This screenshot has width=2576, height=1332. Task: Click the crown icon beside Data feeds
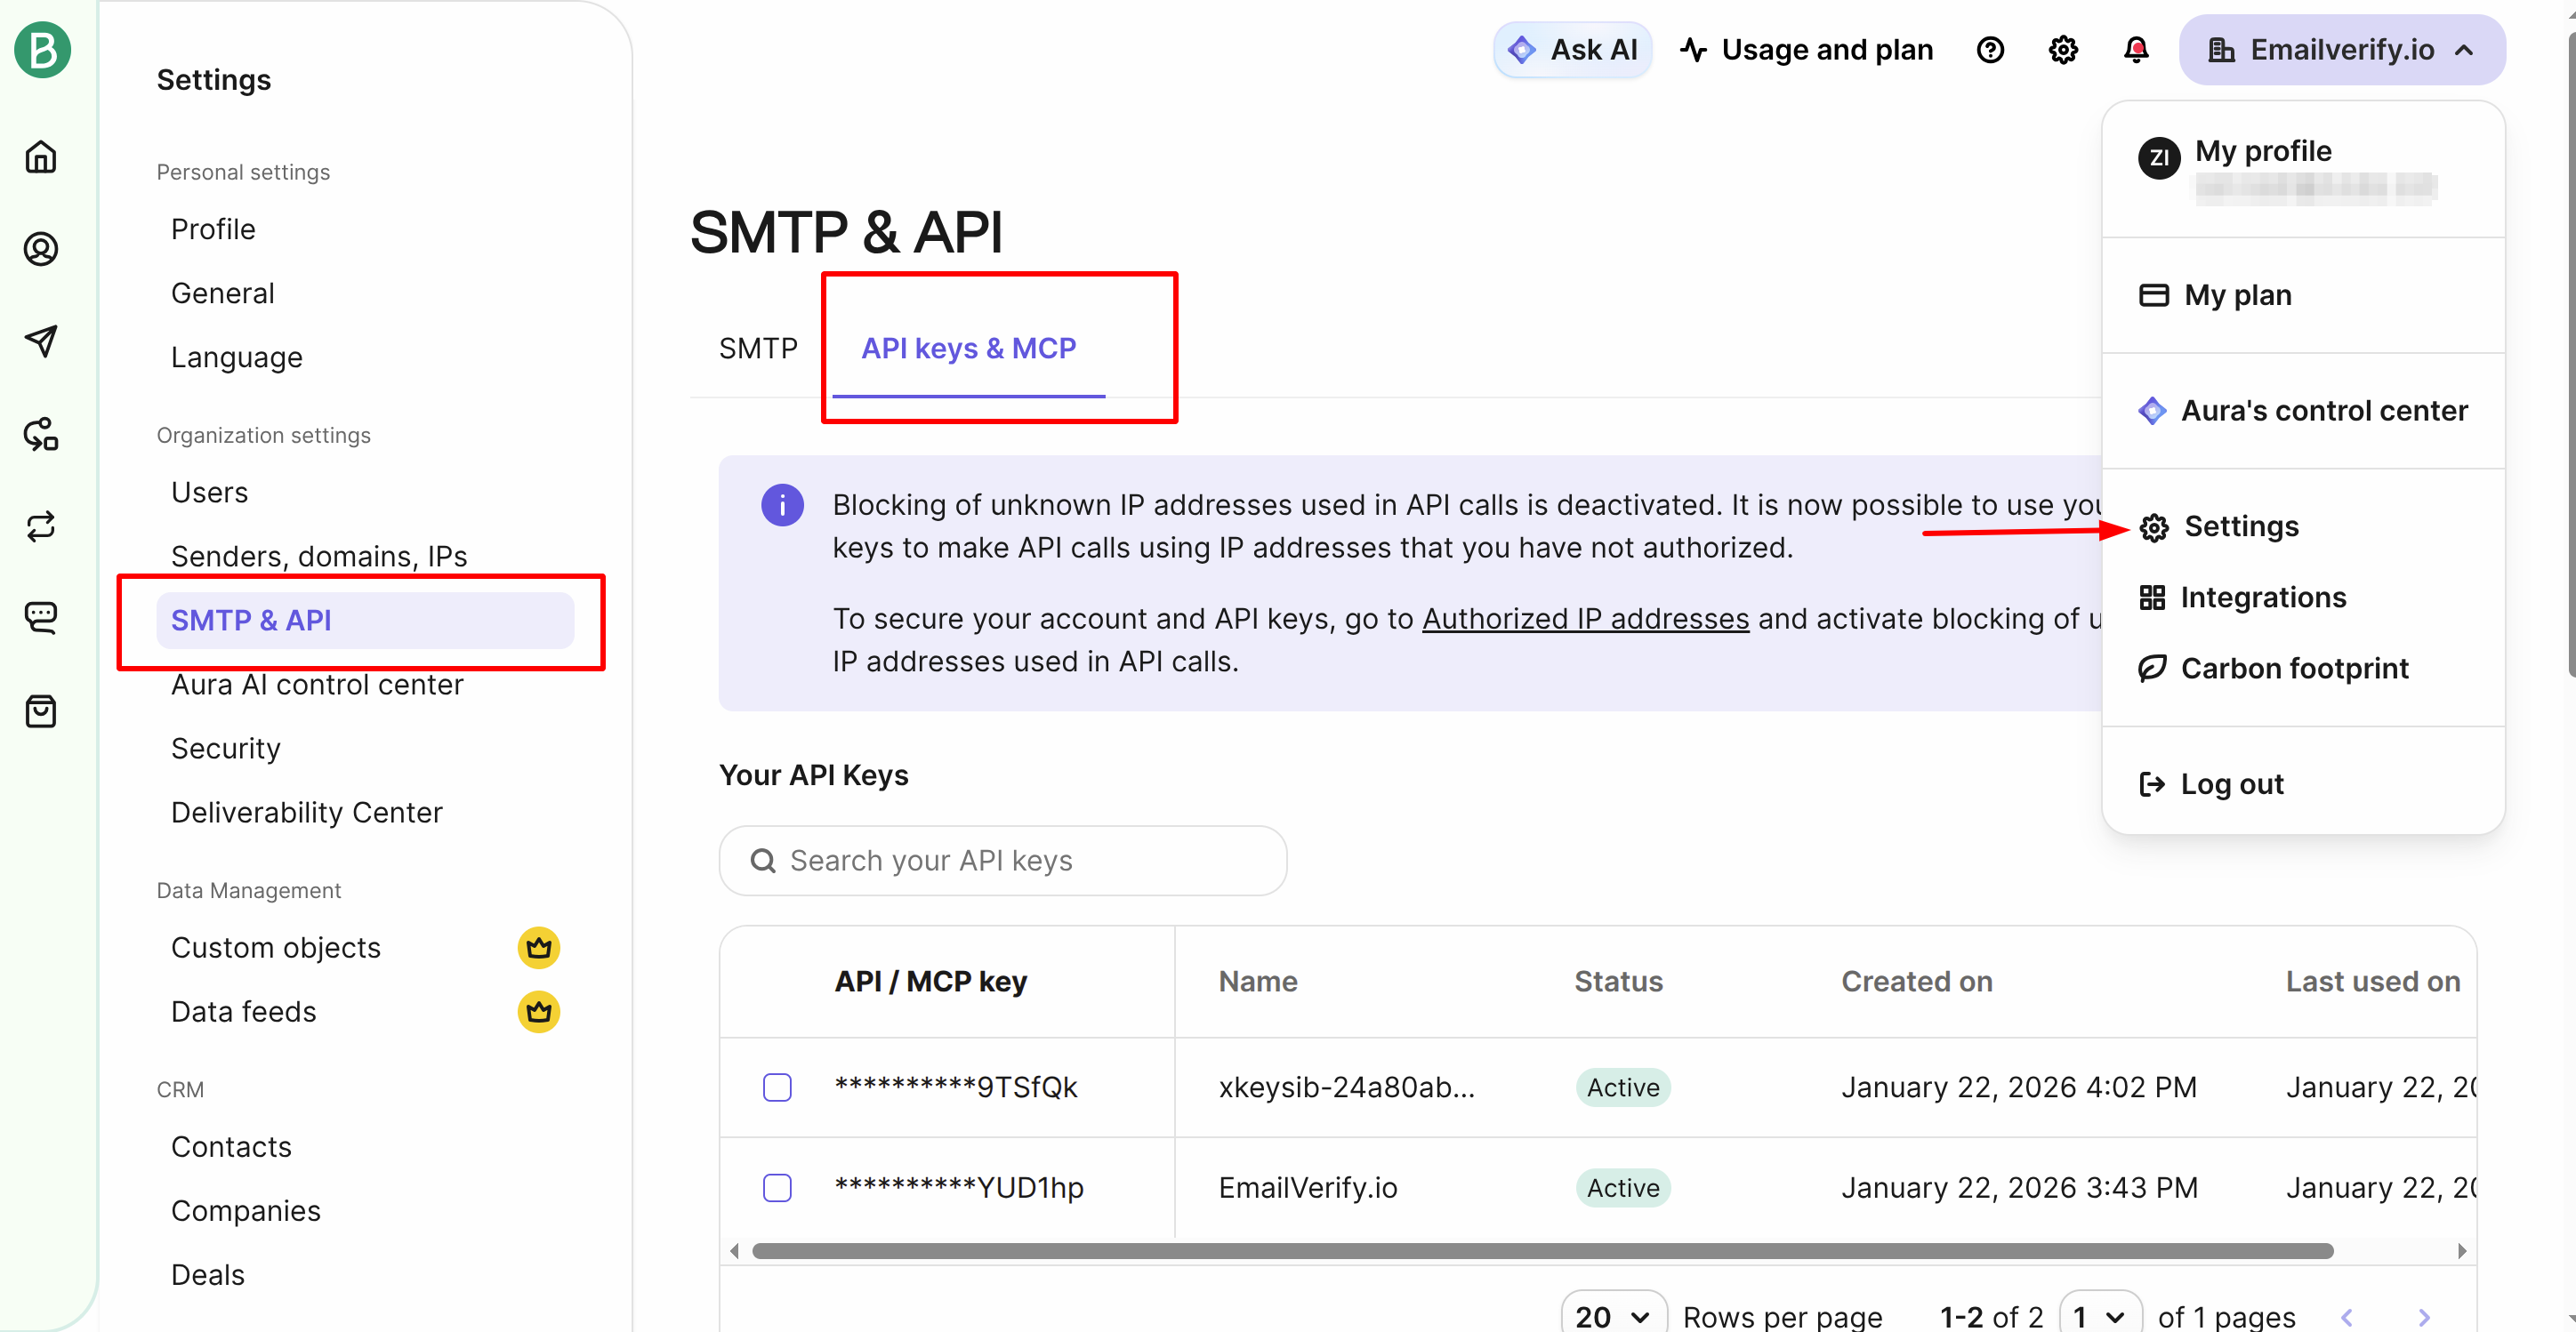(538, 1011)
